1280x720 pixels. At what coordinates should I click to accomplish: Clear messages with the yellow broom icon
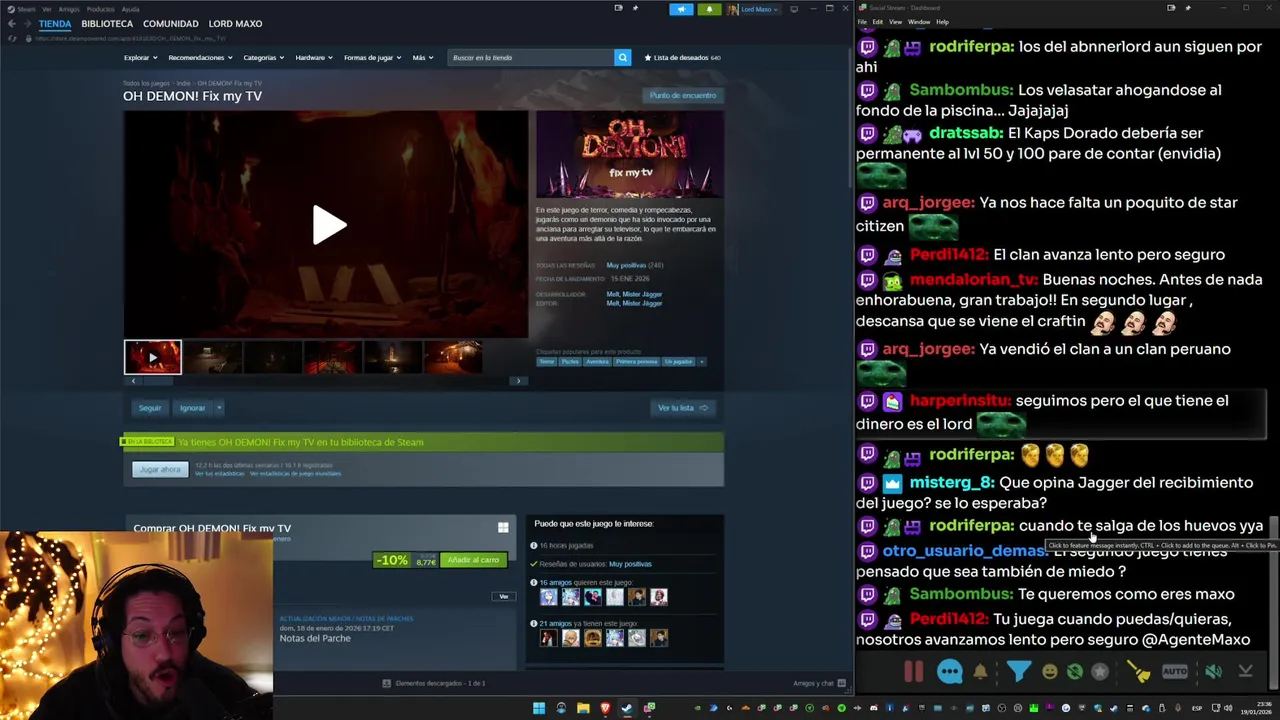pyautogui.click(x=1139, y=672)
